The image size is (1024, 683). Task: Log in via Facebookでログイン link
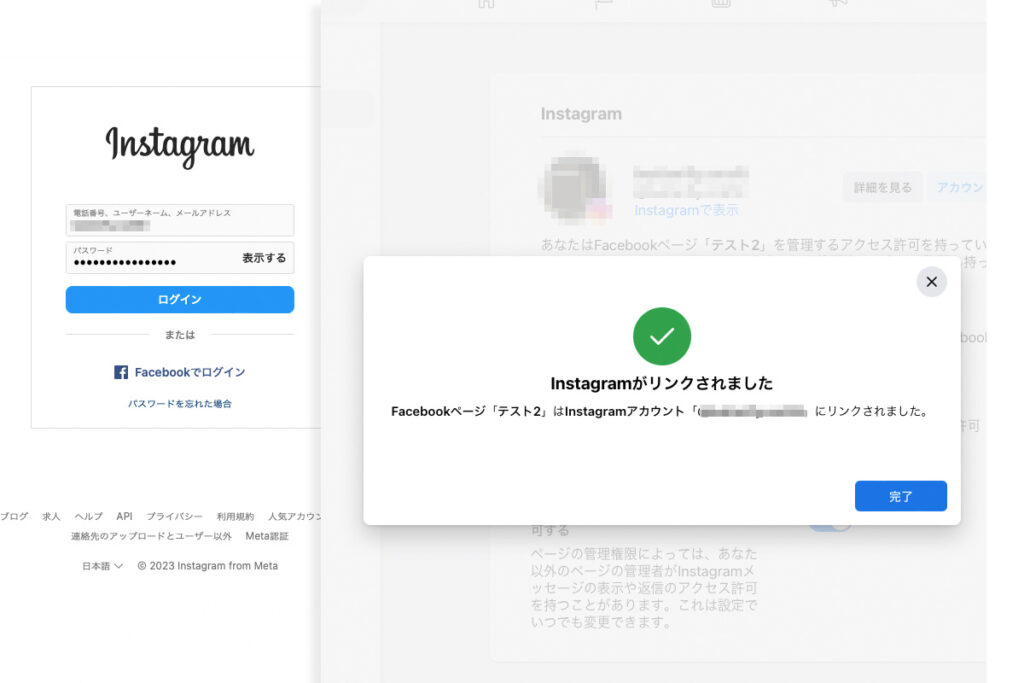pyautogui.click(x=189, y=372)
